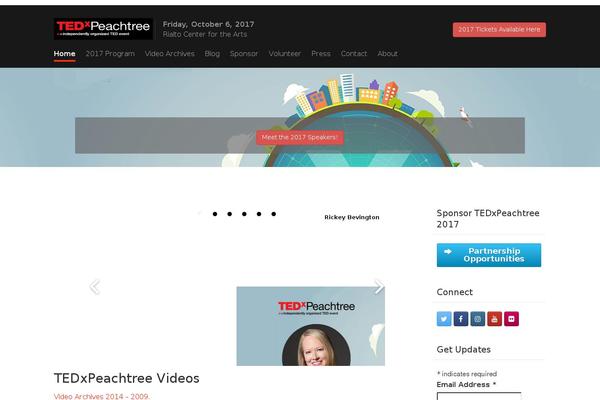
Task: Open Video Archives 2014 - 2009 link
Action: [101, 396]
